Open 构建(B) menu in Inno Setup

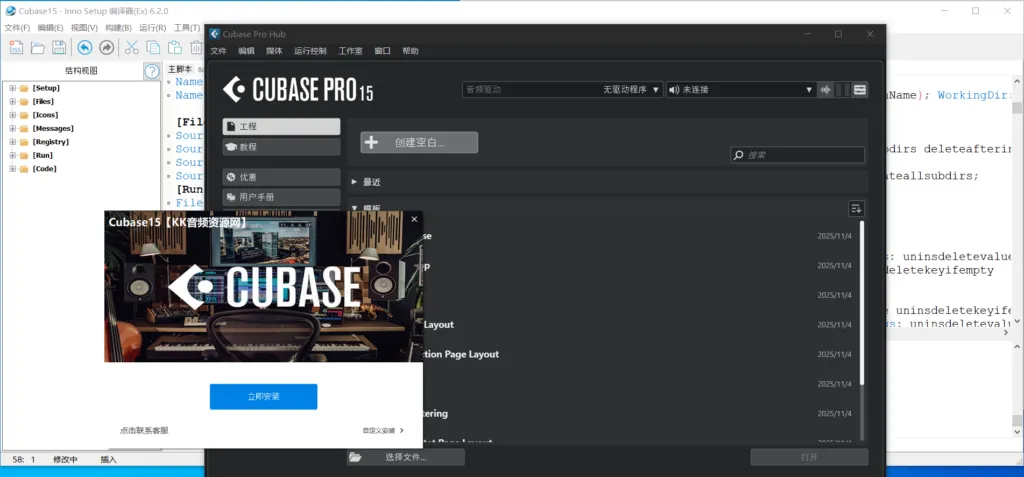118,27
